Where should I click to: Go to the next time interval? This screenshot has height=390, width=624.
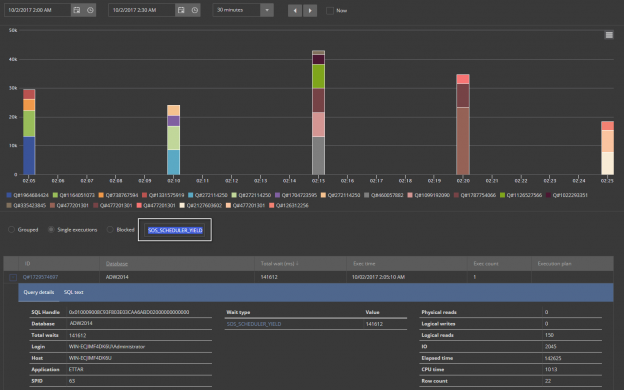click(x=310, y=10)
